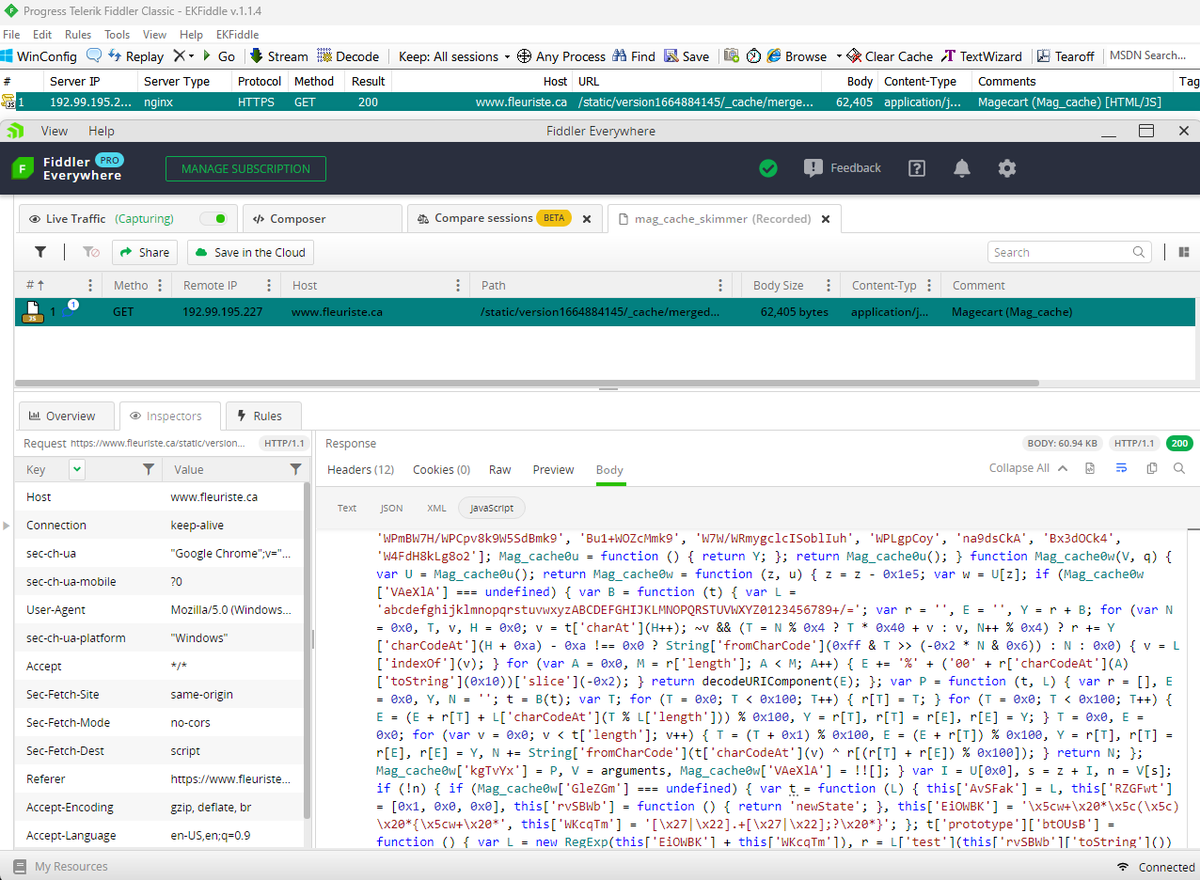The height and width of the screenshot is (880, 1200).
Task: Open Keep: All sessions dropdown
Action: [x=454, y=56]
